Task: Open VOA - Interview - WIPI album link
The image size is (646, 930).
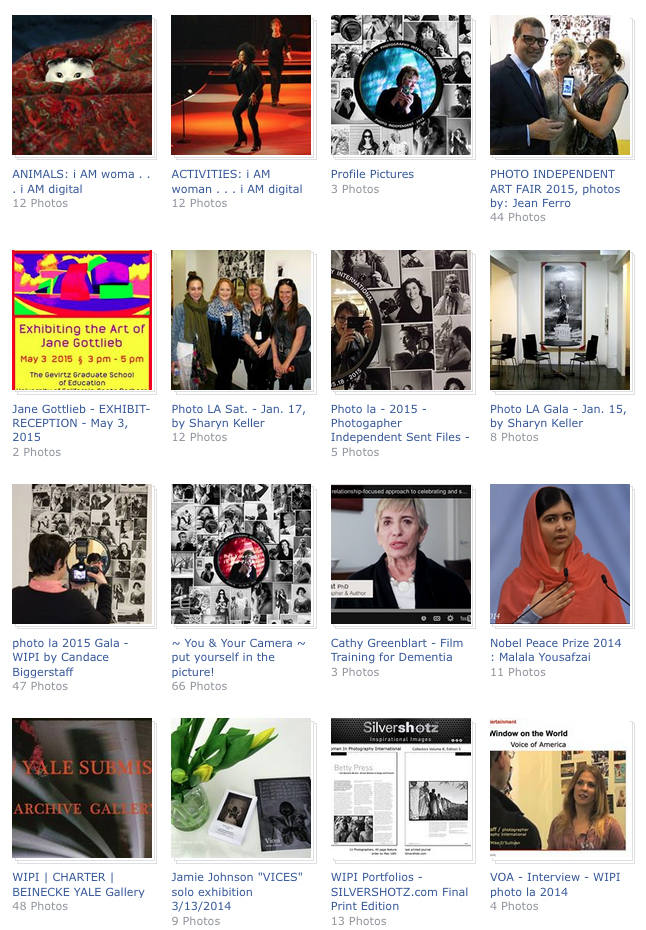Action: [555, 884]
